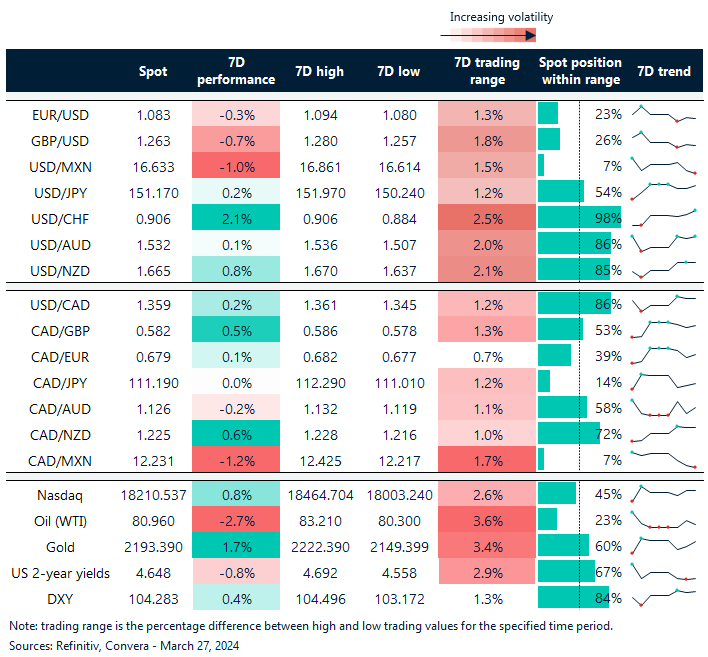Click the EUR/USD 7D trend sparkline
Image resolution: width=708 pixels, height=657 pixels.
click(x=663, y=114)
